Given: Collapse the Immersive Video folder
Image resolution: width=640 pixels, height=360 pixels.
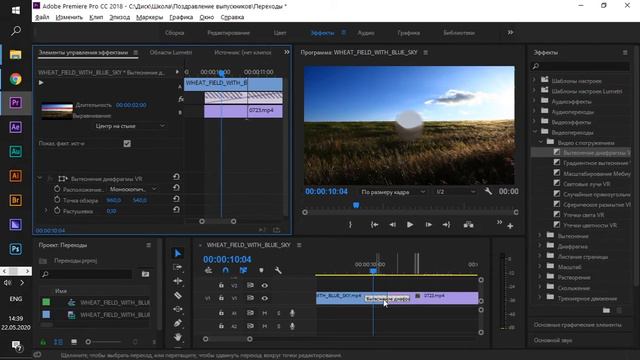Looking at the screenshot, I should coord(540,142).
